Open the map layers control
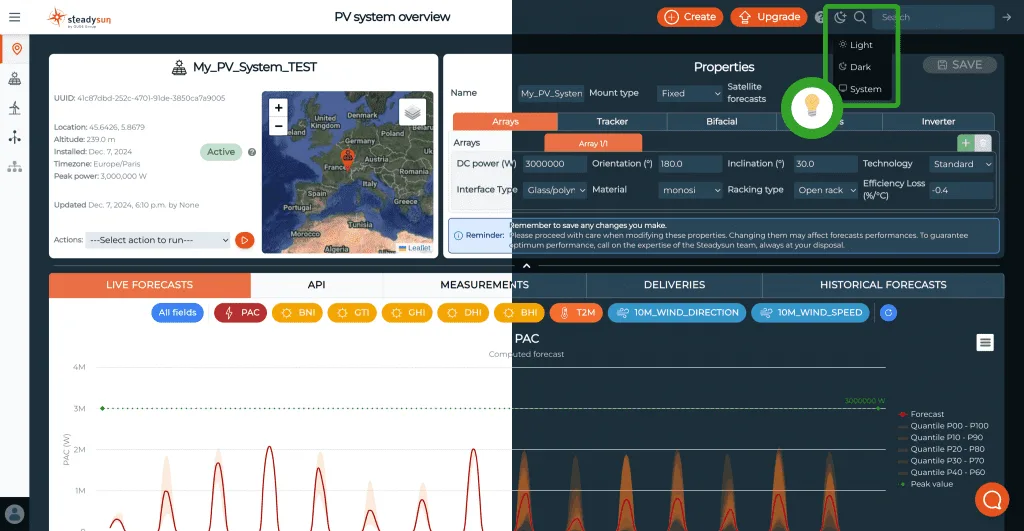Screen dimensions: 1024x531 tap(412, 112)
